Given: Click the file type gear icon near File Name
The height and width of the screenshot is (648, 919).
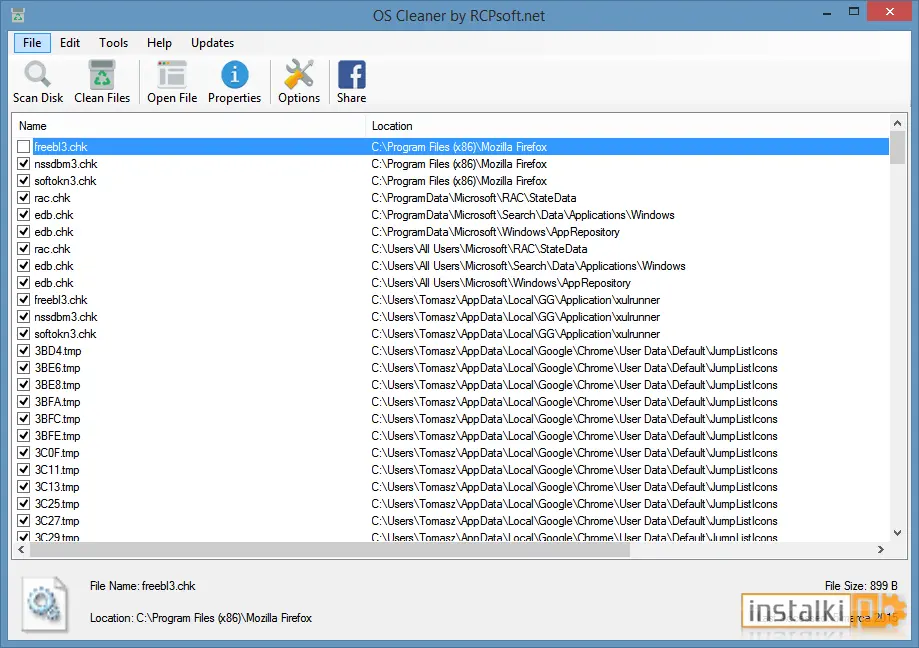Looking at the screenshot, I should [45, 604].
